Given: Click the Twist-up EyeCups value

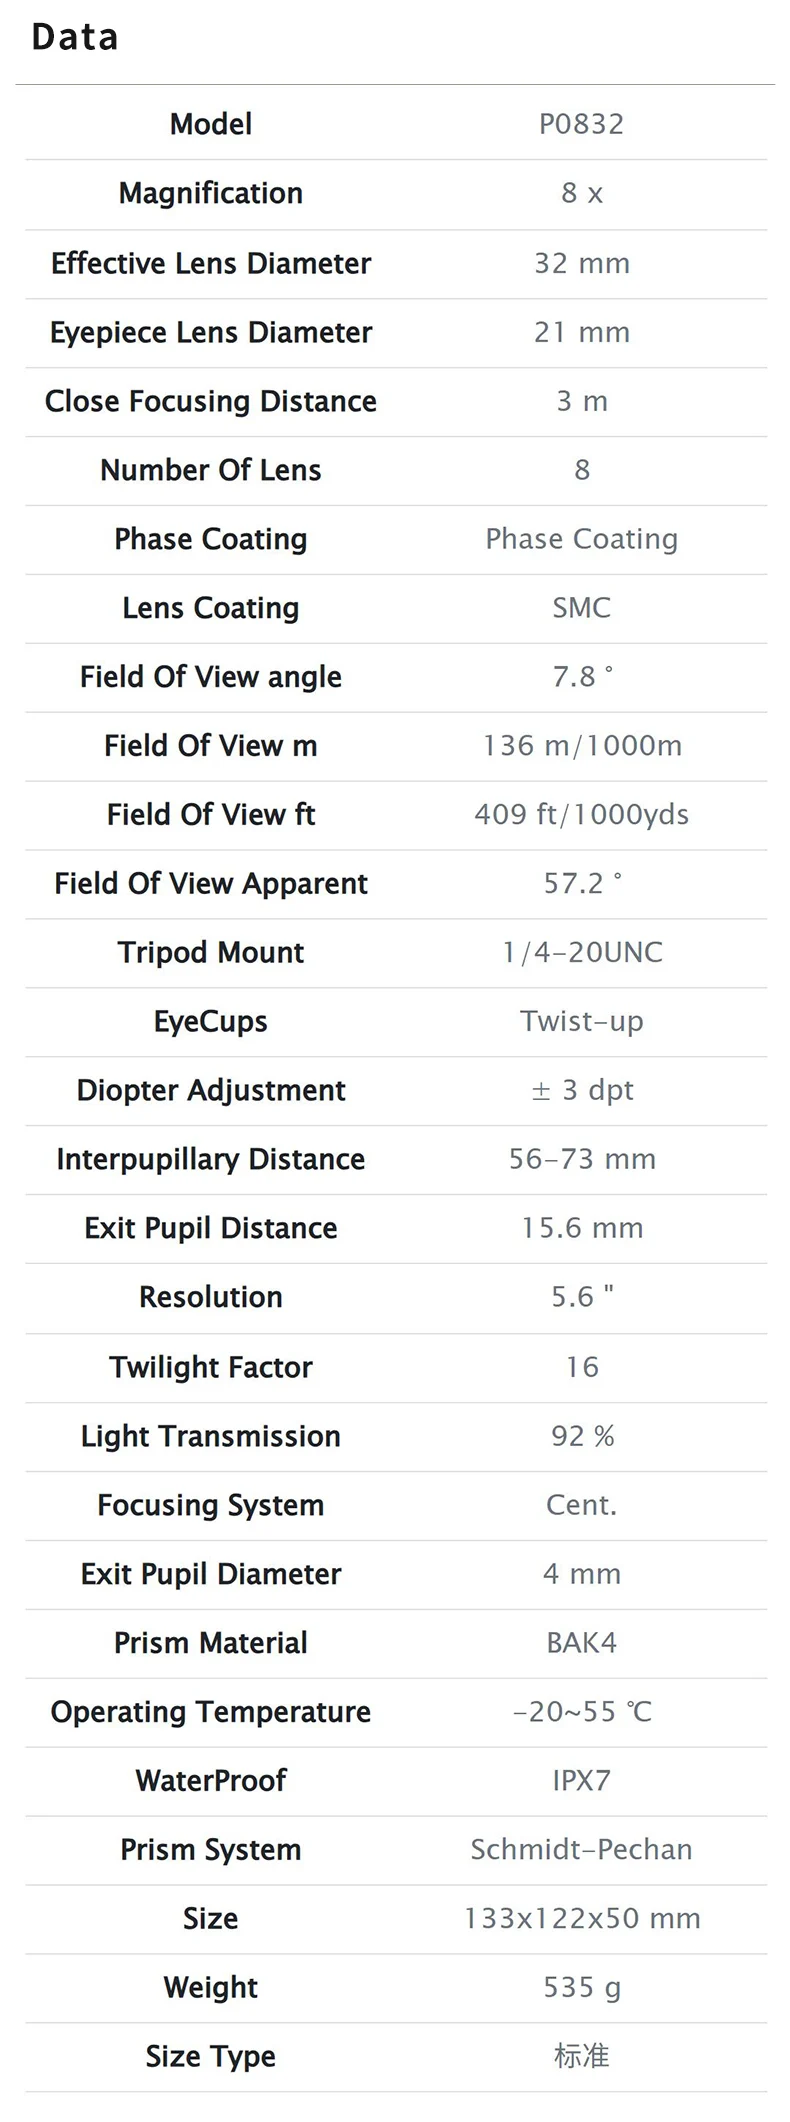Looking at the screenshot, I should point(581,1021).
